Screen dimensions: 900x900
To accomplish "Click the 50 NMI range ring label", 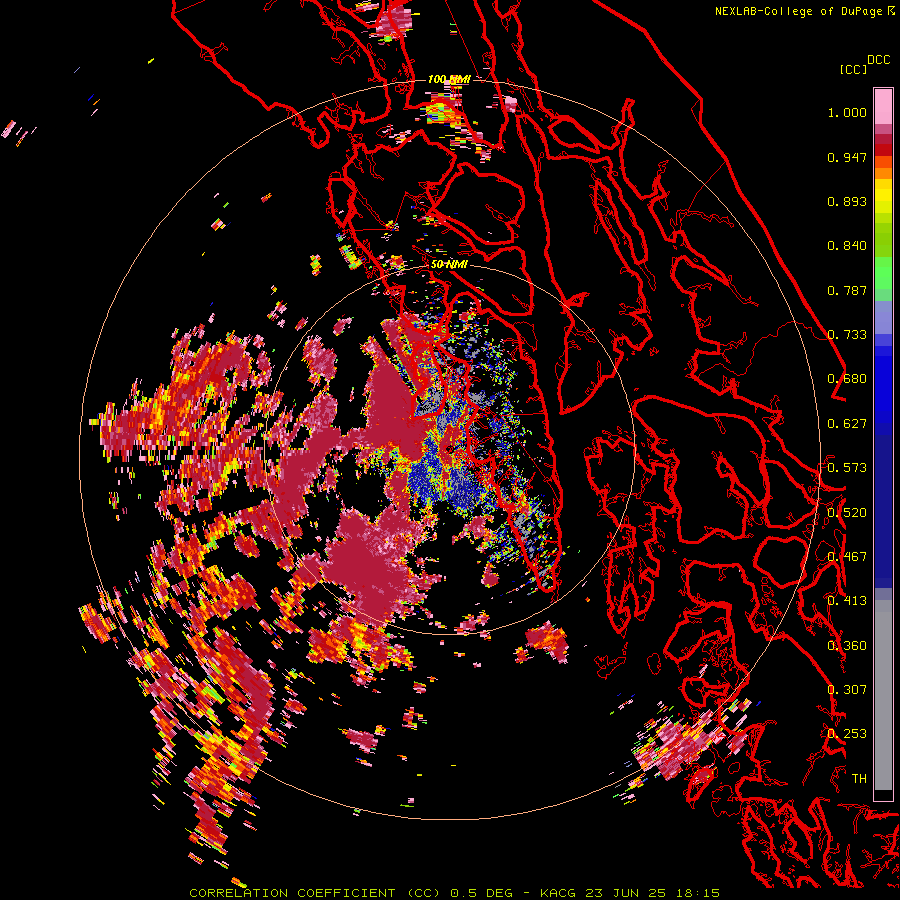I will tap(449, 265).
